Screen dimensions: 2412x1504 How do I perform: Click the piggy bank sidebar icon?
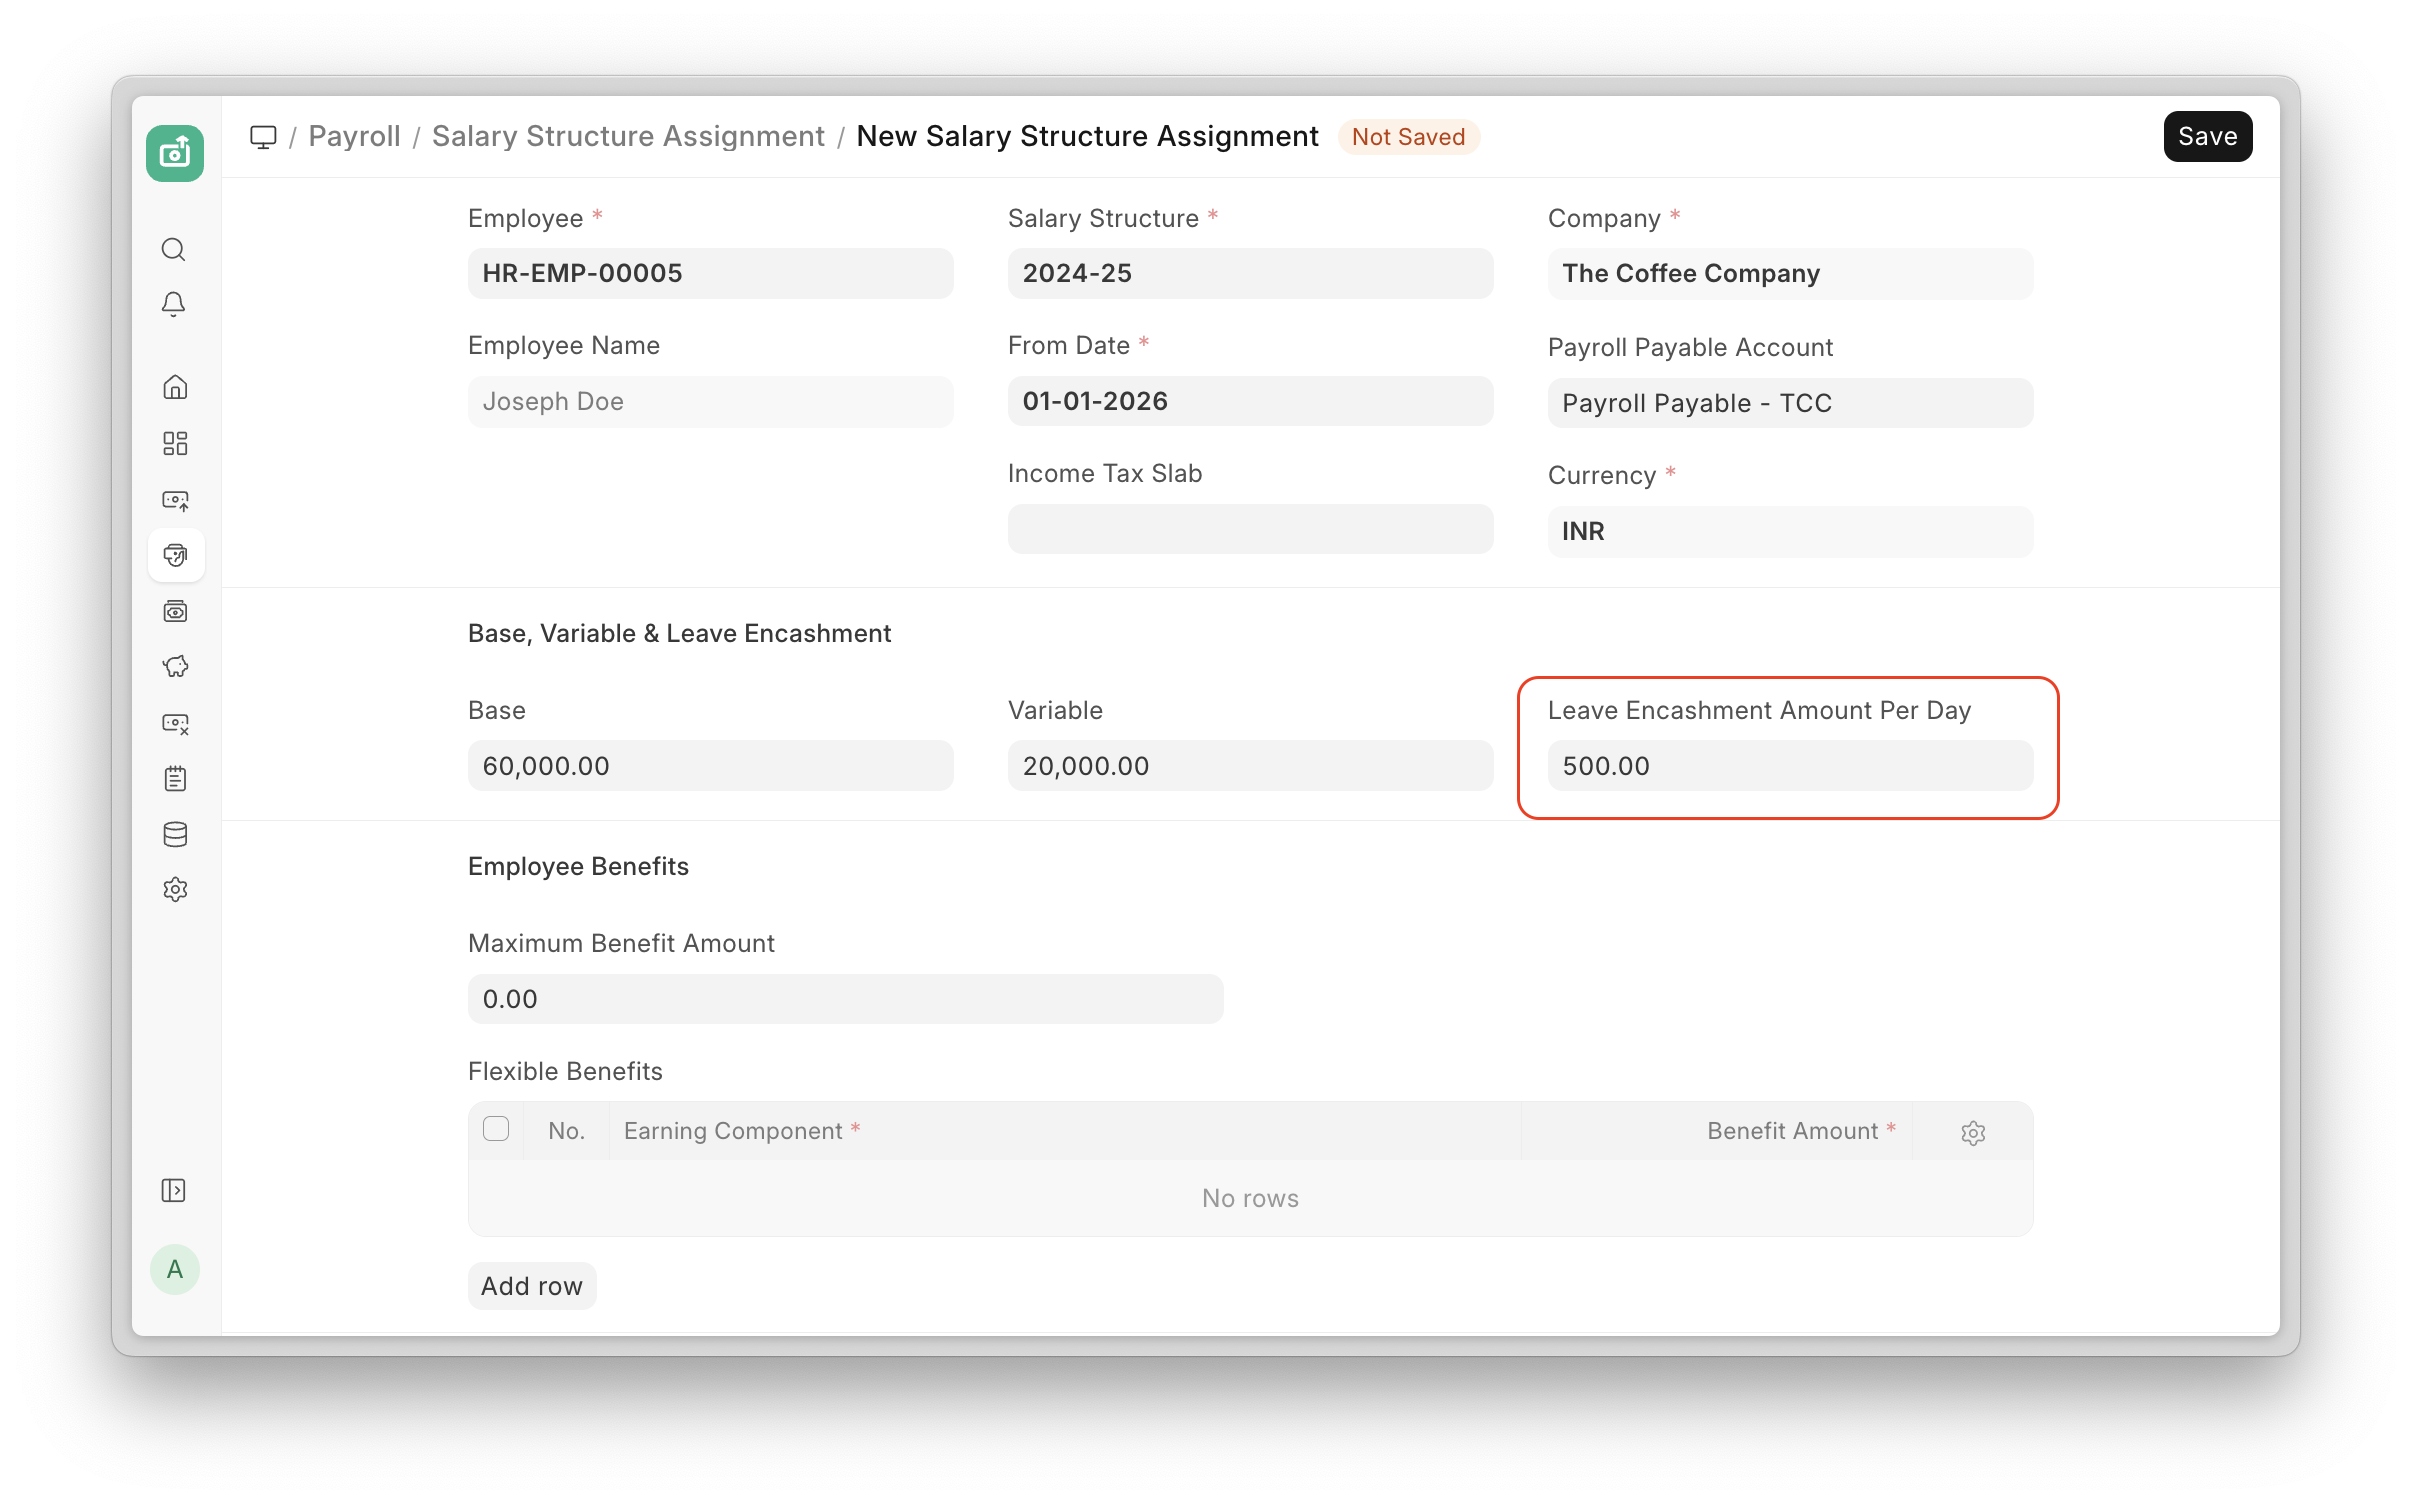[175, 667]
